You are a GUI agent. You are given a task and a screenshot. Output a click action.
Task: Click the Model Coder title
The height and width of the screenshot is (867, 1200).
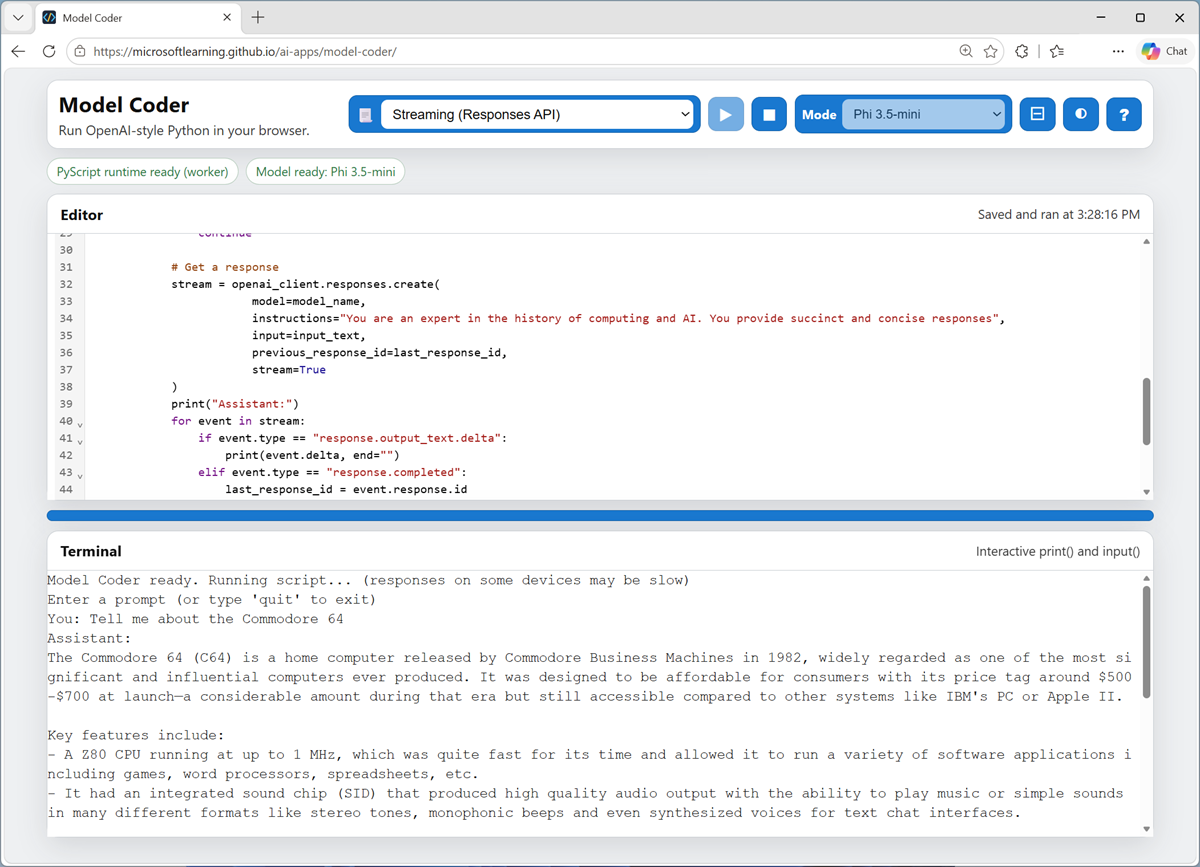pyautogui.click(x=124, y=105)
